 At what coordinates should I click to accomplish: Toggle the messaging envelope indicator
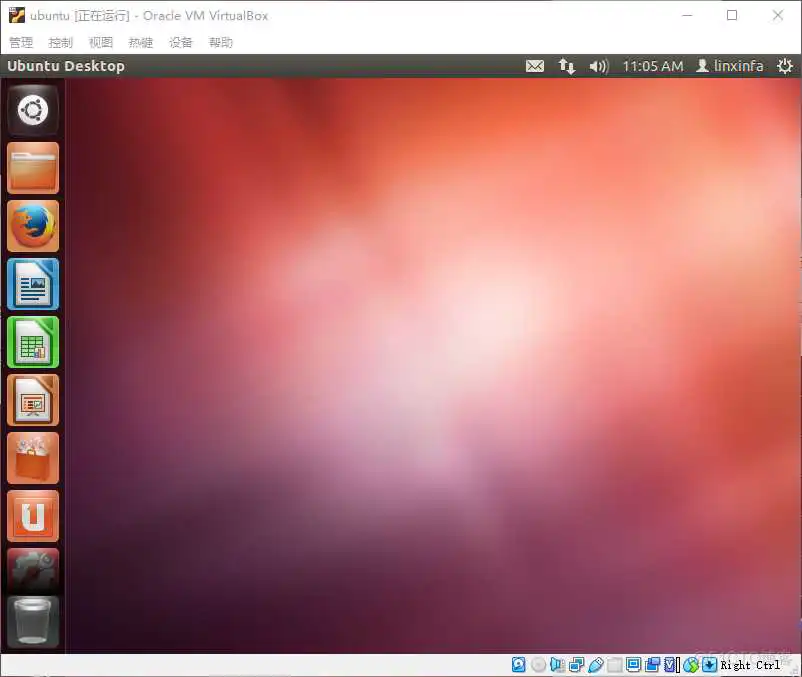[x=534, y=66]
